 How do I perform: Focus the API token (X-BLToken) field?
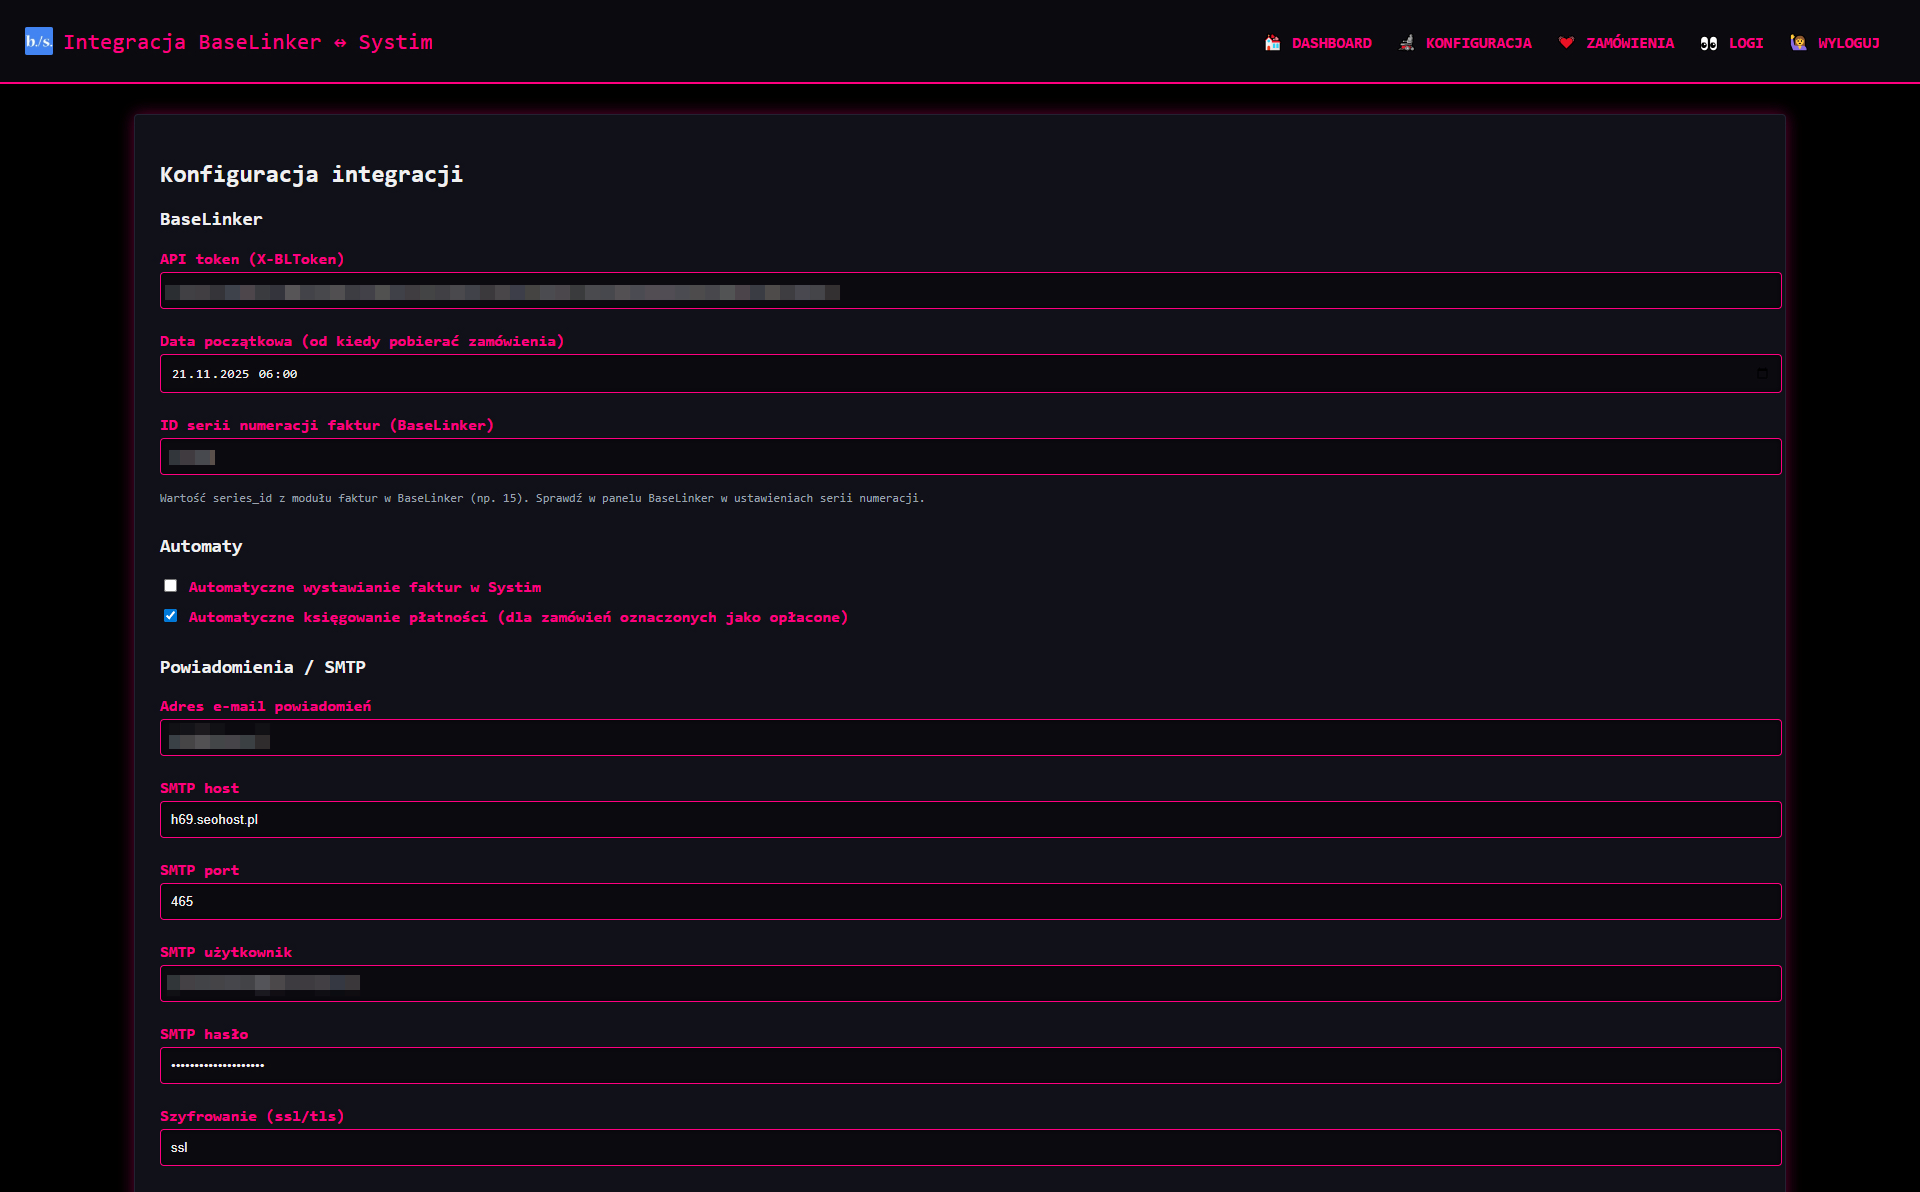[970, 290]
